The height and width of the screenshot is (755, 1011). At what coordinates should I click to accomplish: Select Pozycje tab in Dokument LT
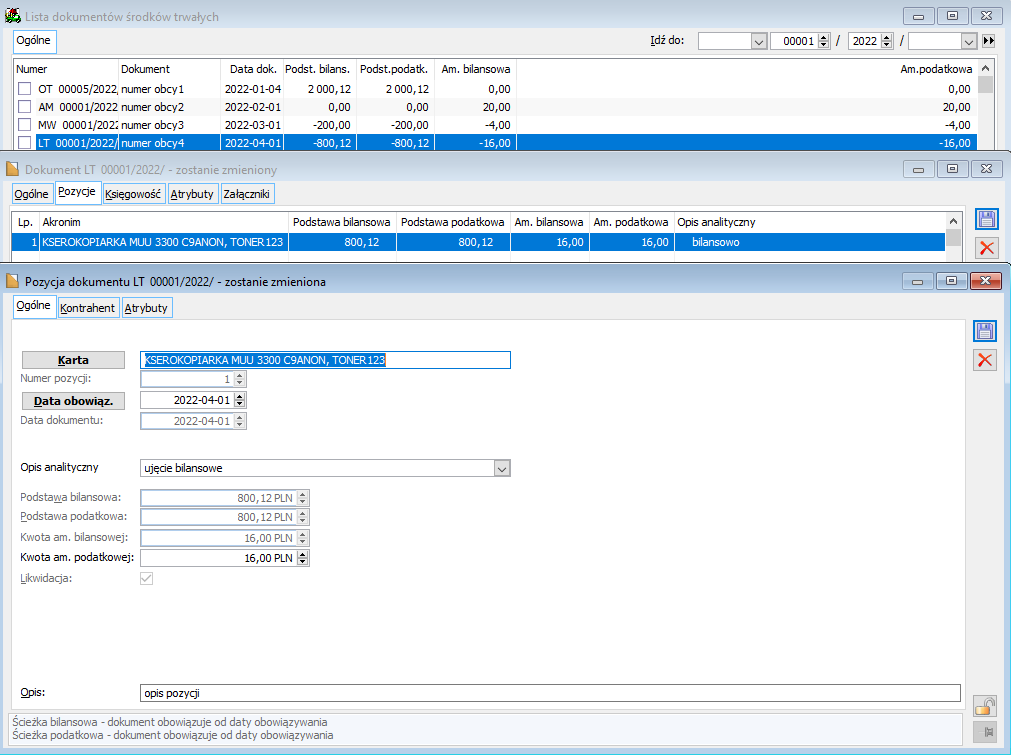(77, 192)
